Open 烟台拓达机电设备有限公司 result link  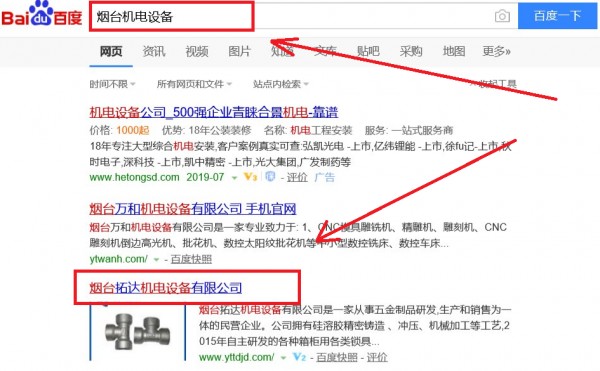coord(166,288)
